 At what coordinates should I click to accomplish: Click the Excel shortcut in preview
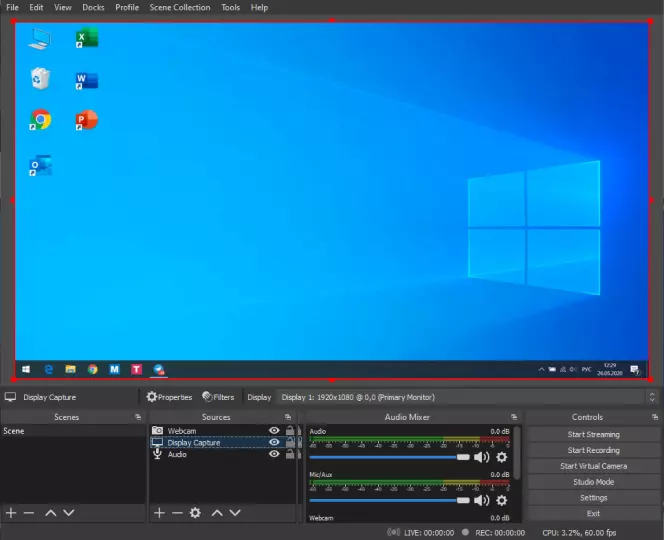pyautogui.click(x=87, y=38)
